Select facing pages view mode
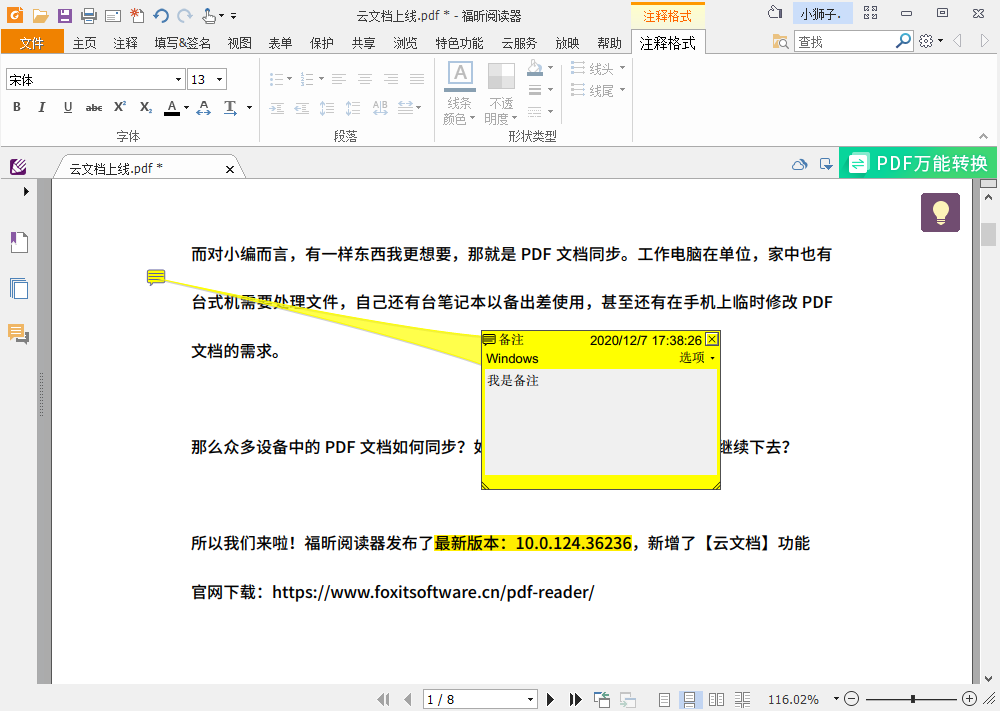This screenshot has height=711, width=1000. coord(716,700)
